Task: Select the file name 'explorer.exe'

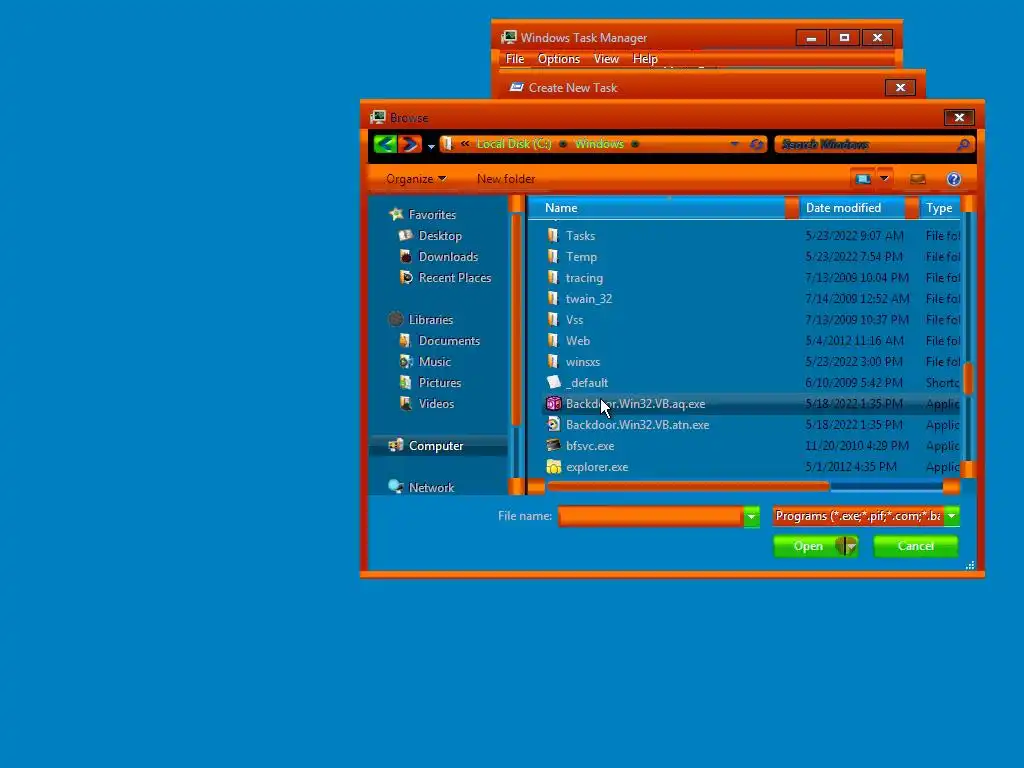Action: pos(597,467)
